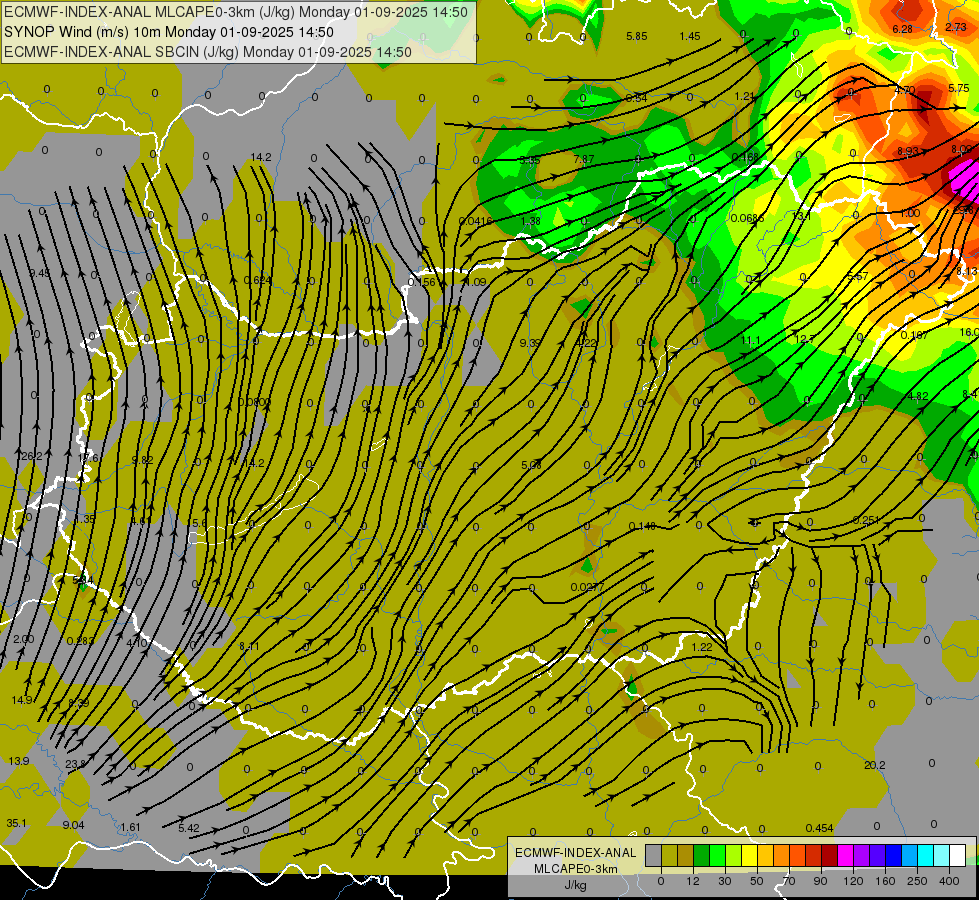Select the '70' legend tick label
This screenshot has height=900, width=979.
click(789, 881)
